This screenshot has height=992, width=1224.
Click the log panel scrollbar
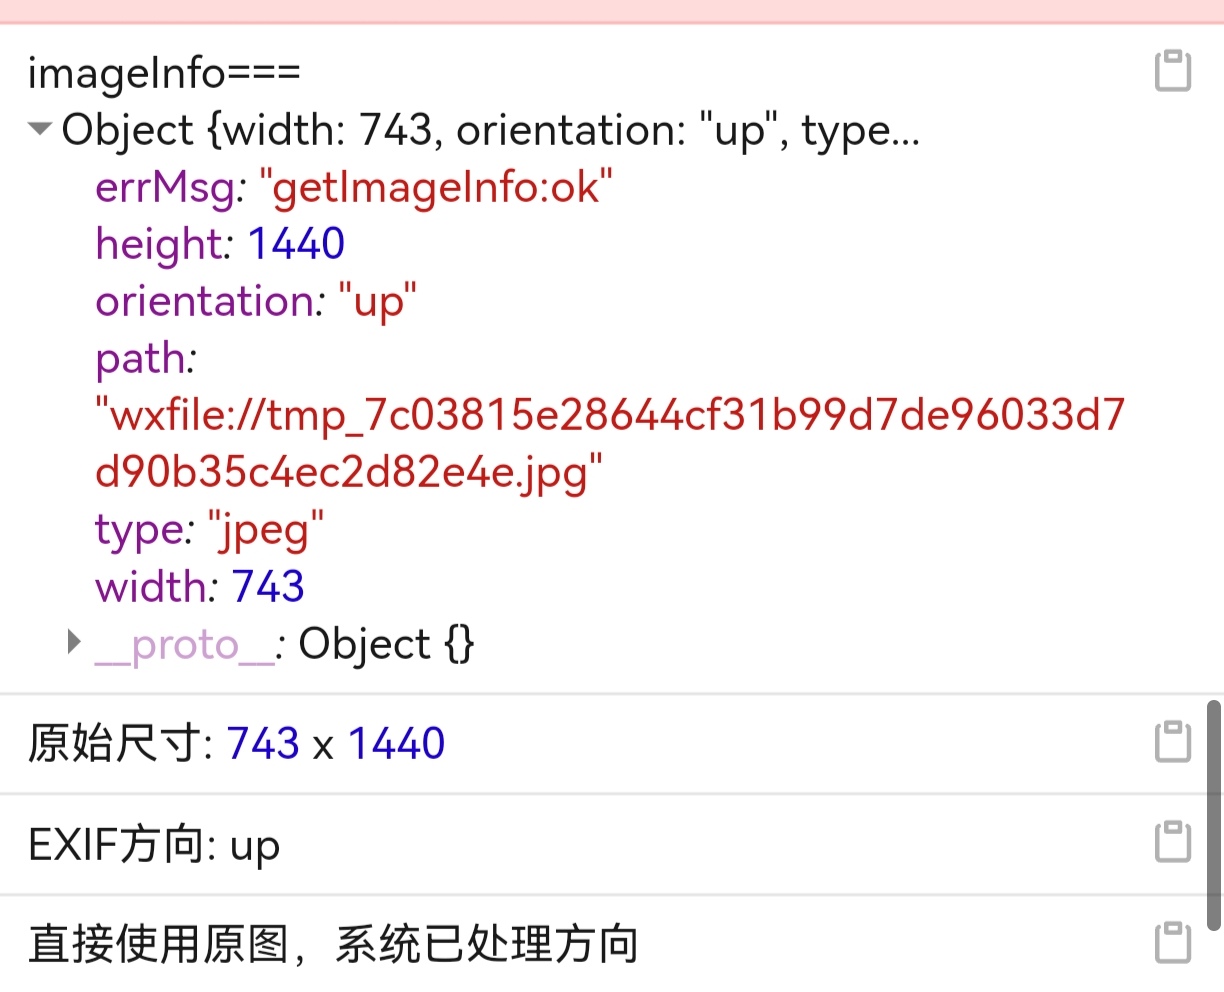(1214, 815)
